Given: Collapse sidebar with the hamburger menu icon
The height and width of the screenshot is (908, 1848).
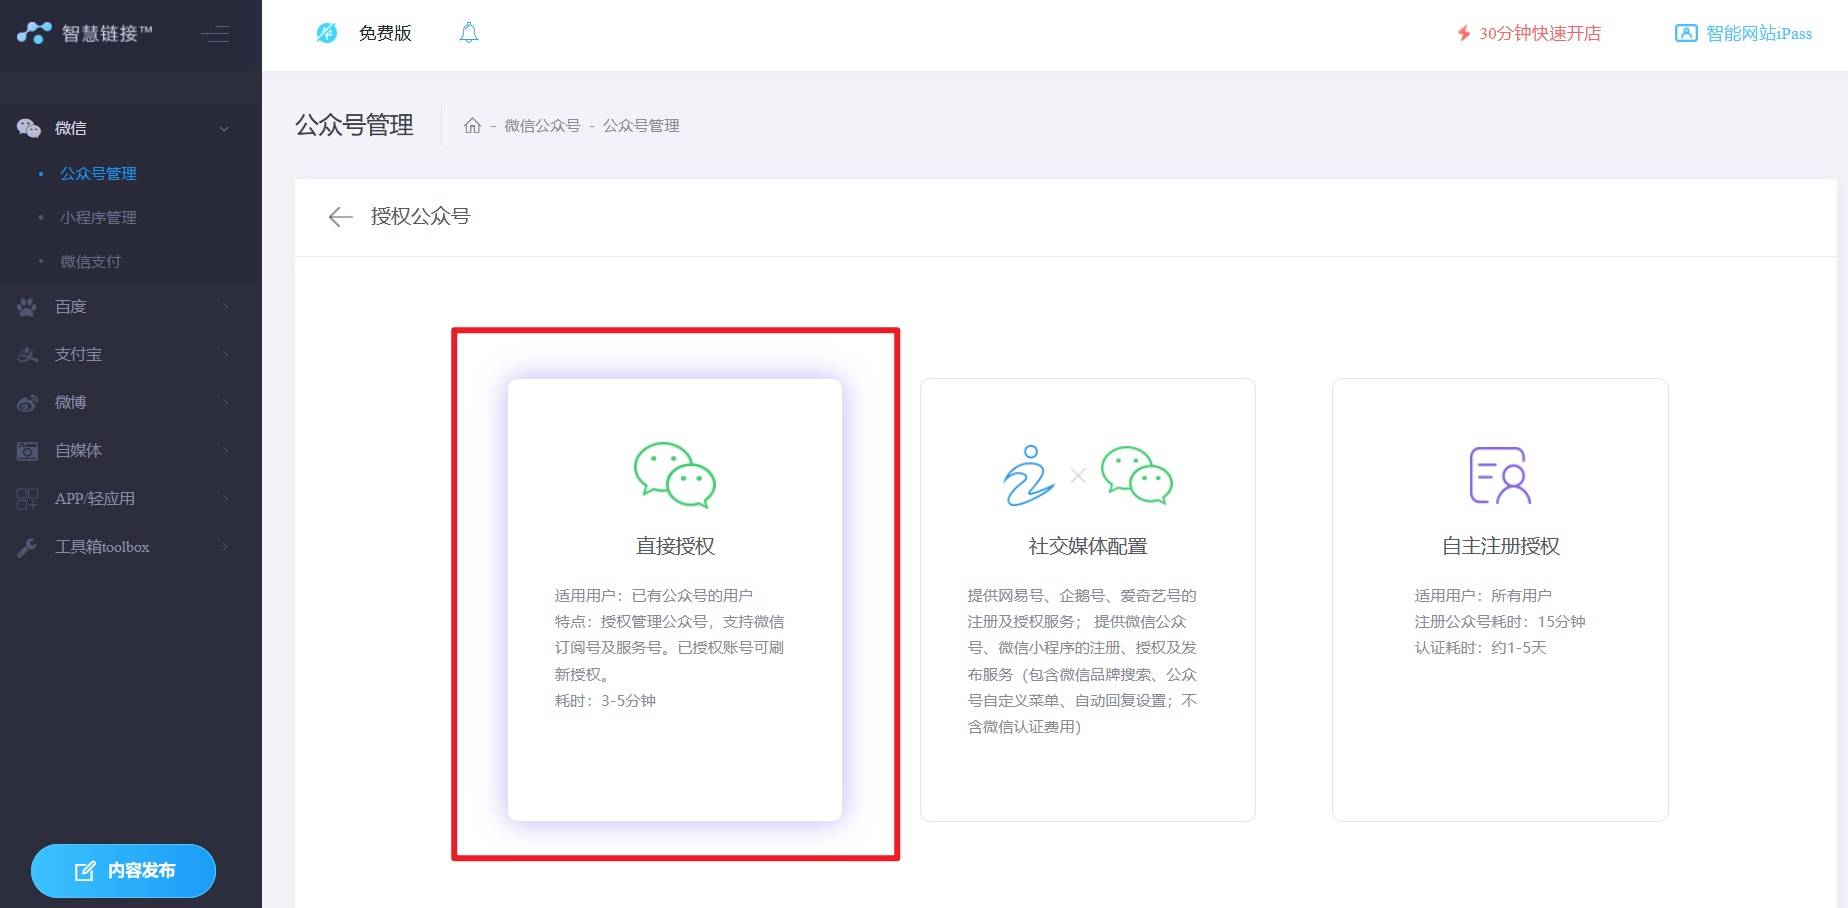Looking at the screenshot, I should click(215, 34).
